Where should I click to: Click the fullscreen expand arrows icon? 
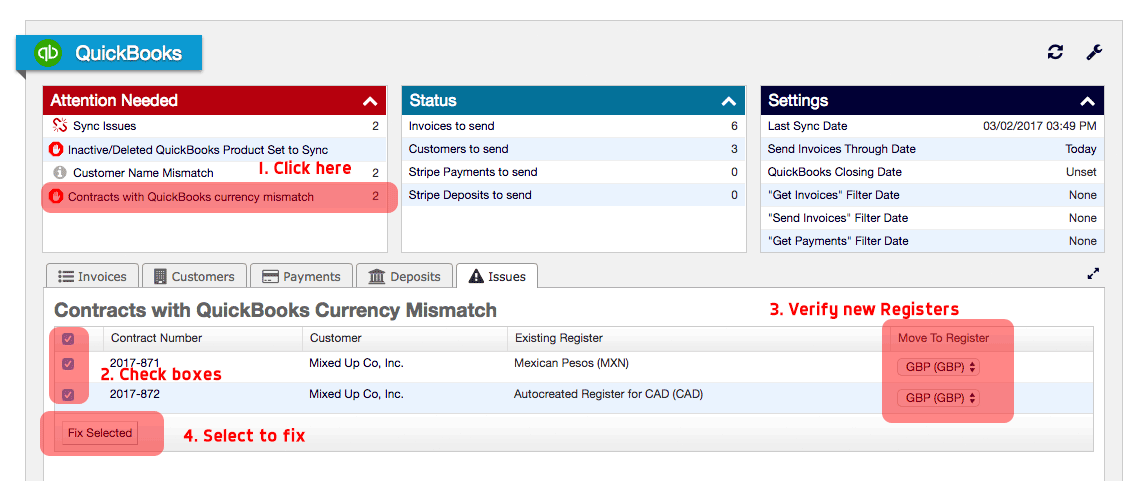tap(1093, 274)
